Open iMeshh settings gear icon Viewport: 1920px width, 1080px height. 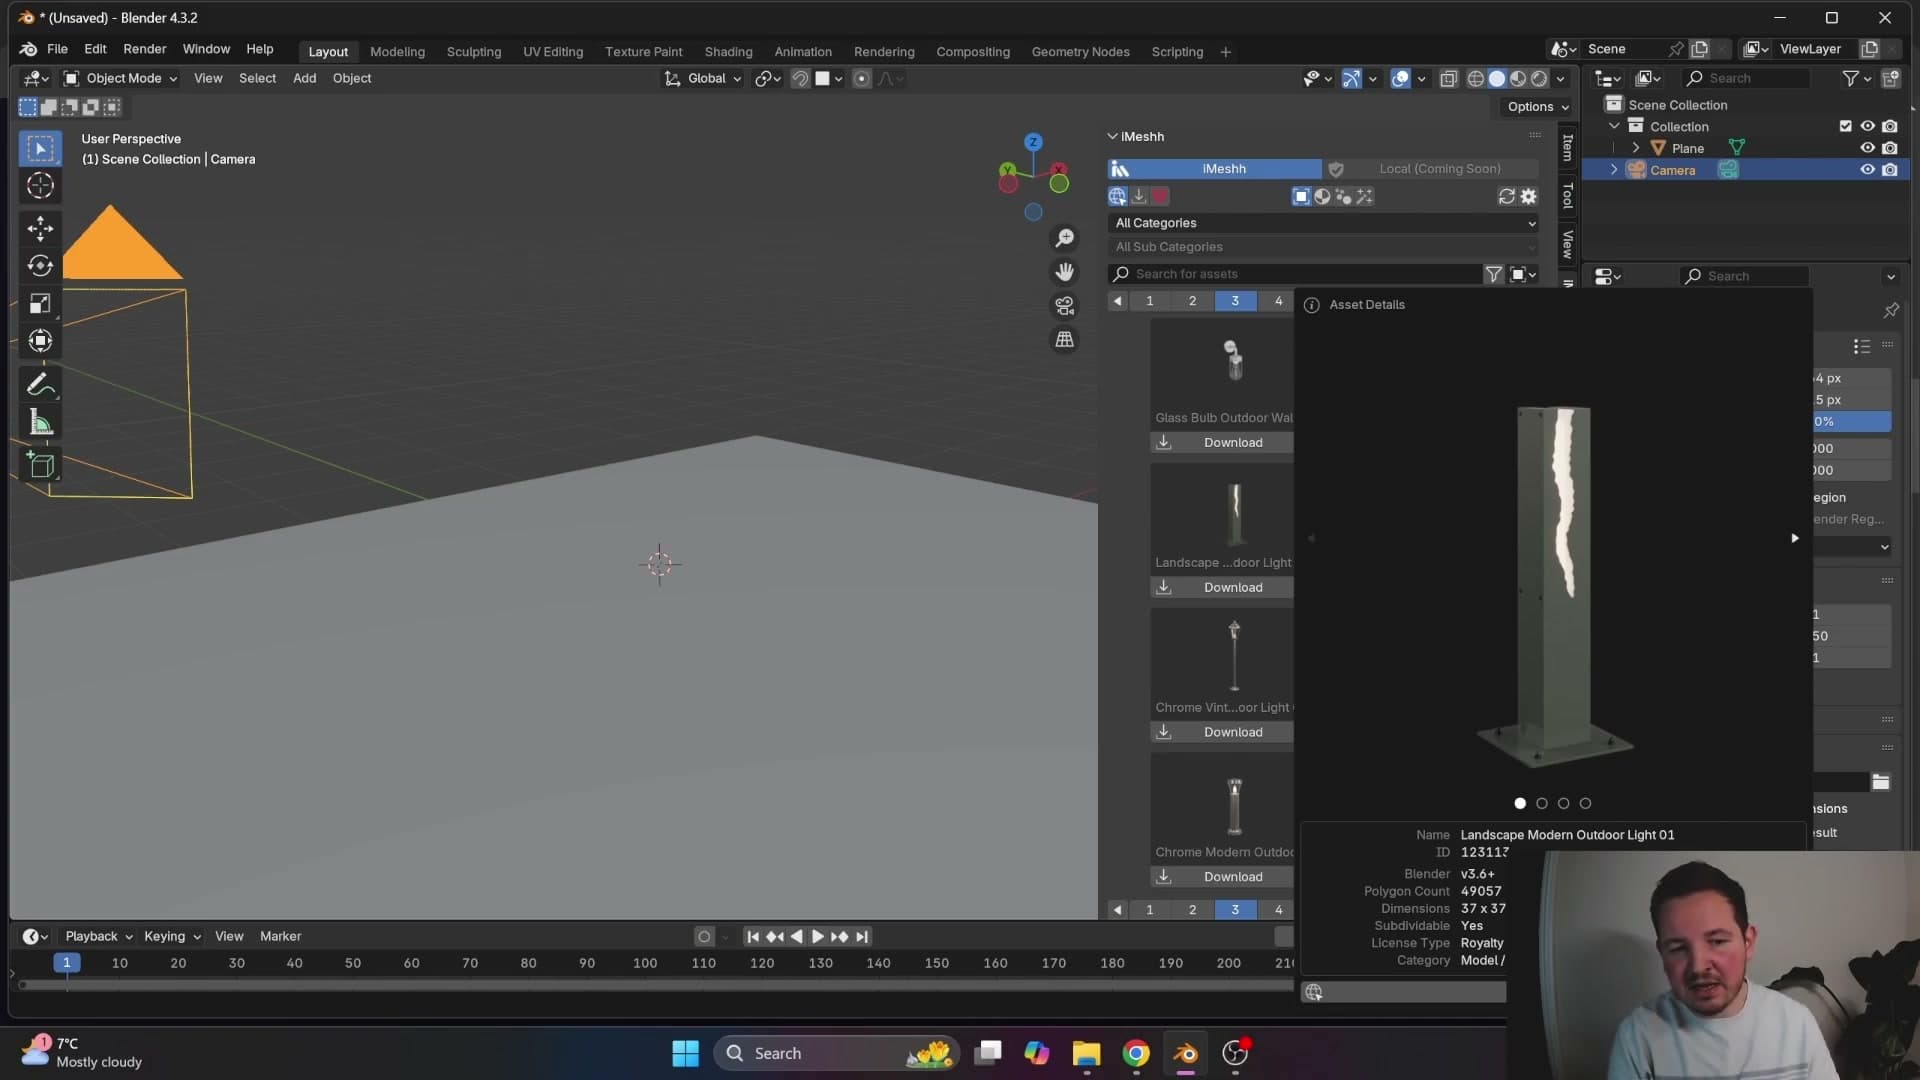pos(1529,197)
